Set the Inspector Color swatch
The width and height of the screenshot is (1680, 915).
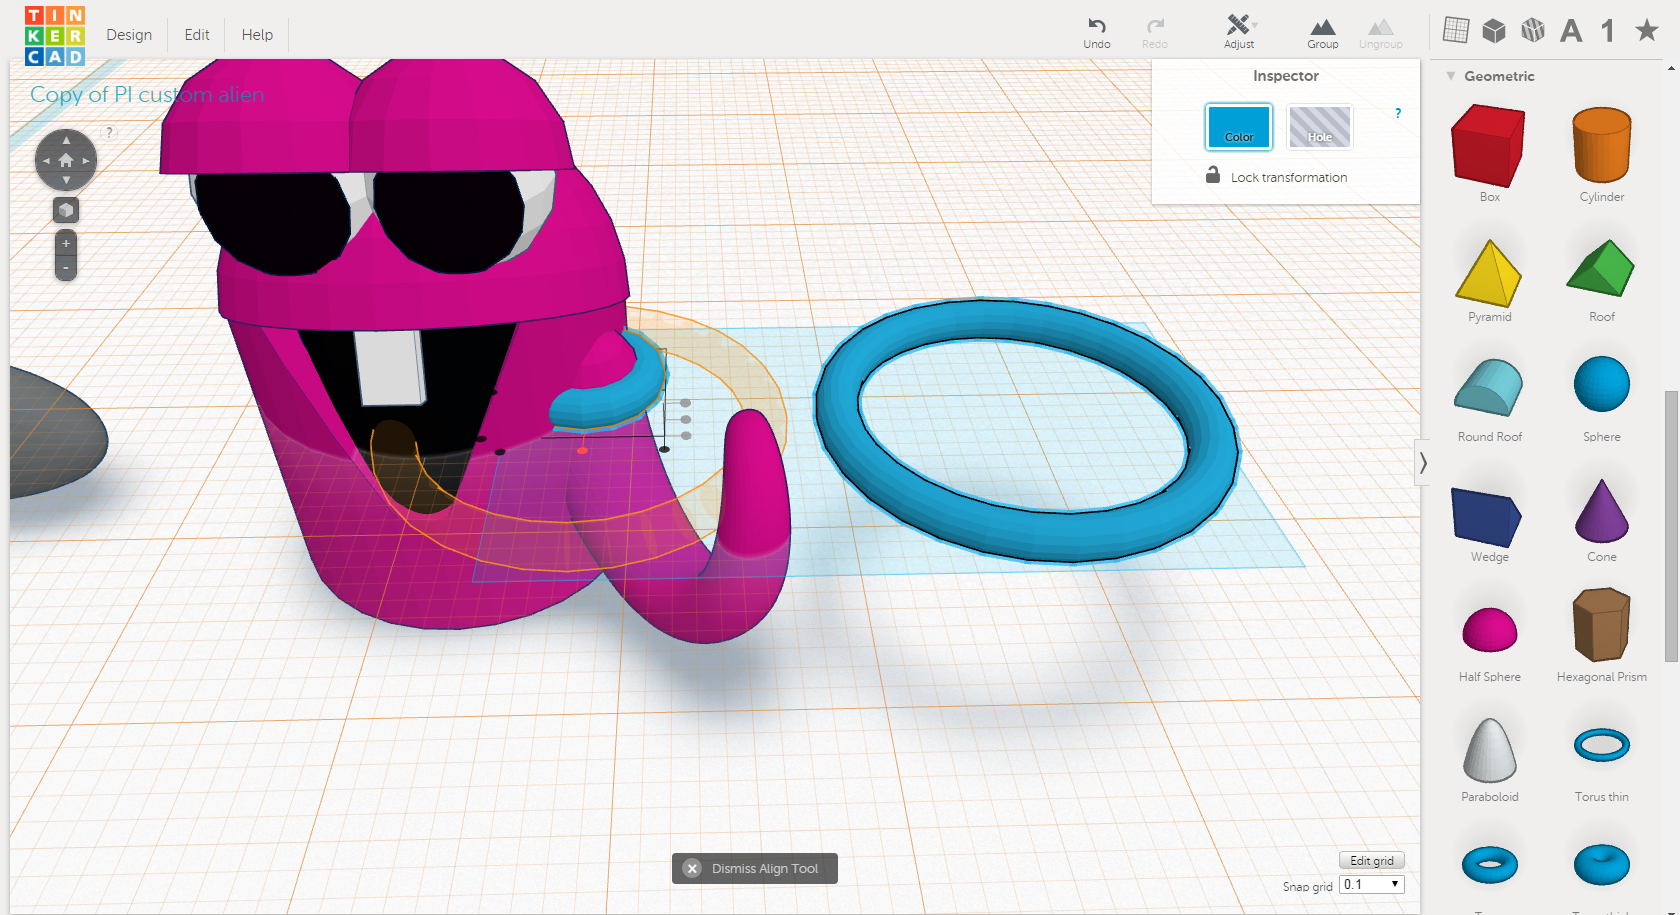1239,127
